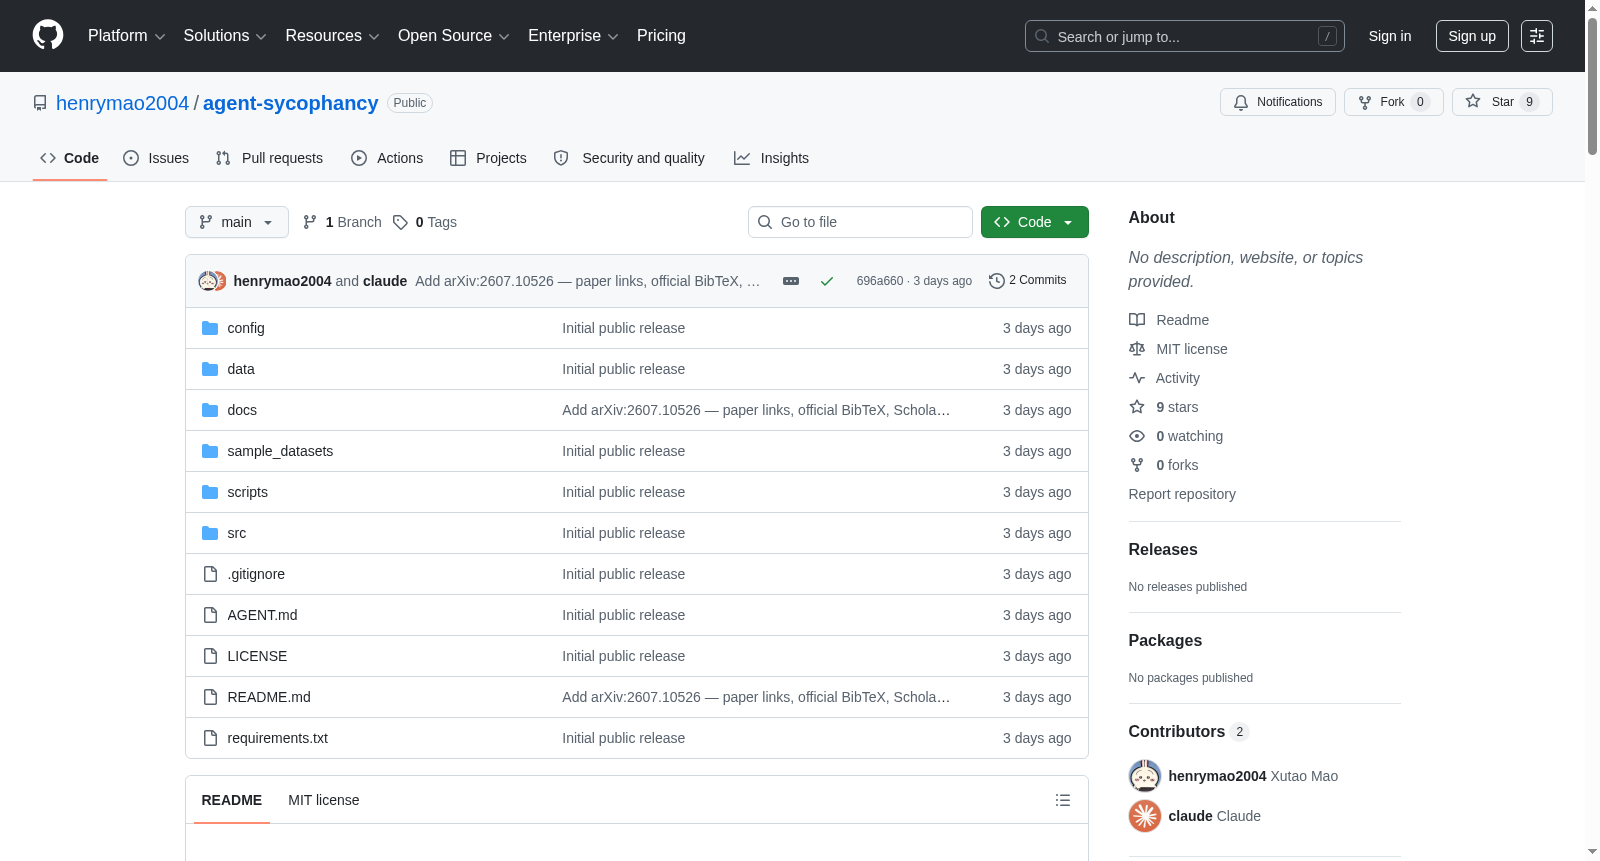Viewport: 1600px width, 861px height.
Task: Expand commit message ellipsis button
Action: pos(791,281)
